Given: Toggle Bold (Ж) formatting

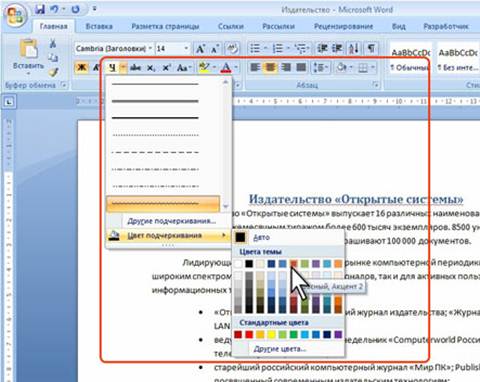Looking at the screenshot, I should pos(82,68).
